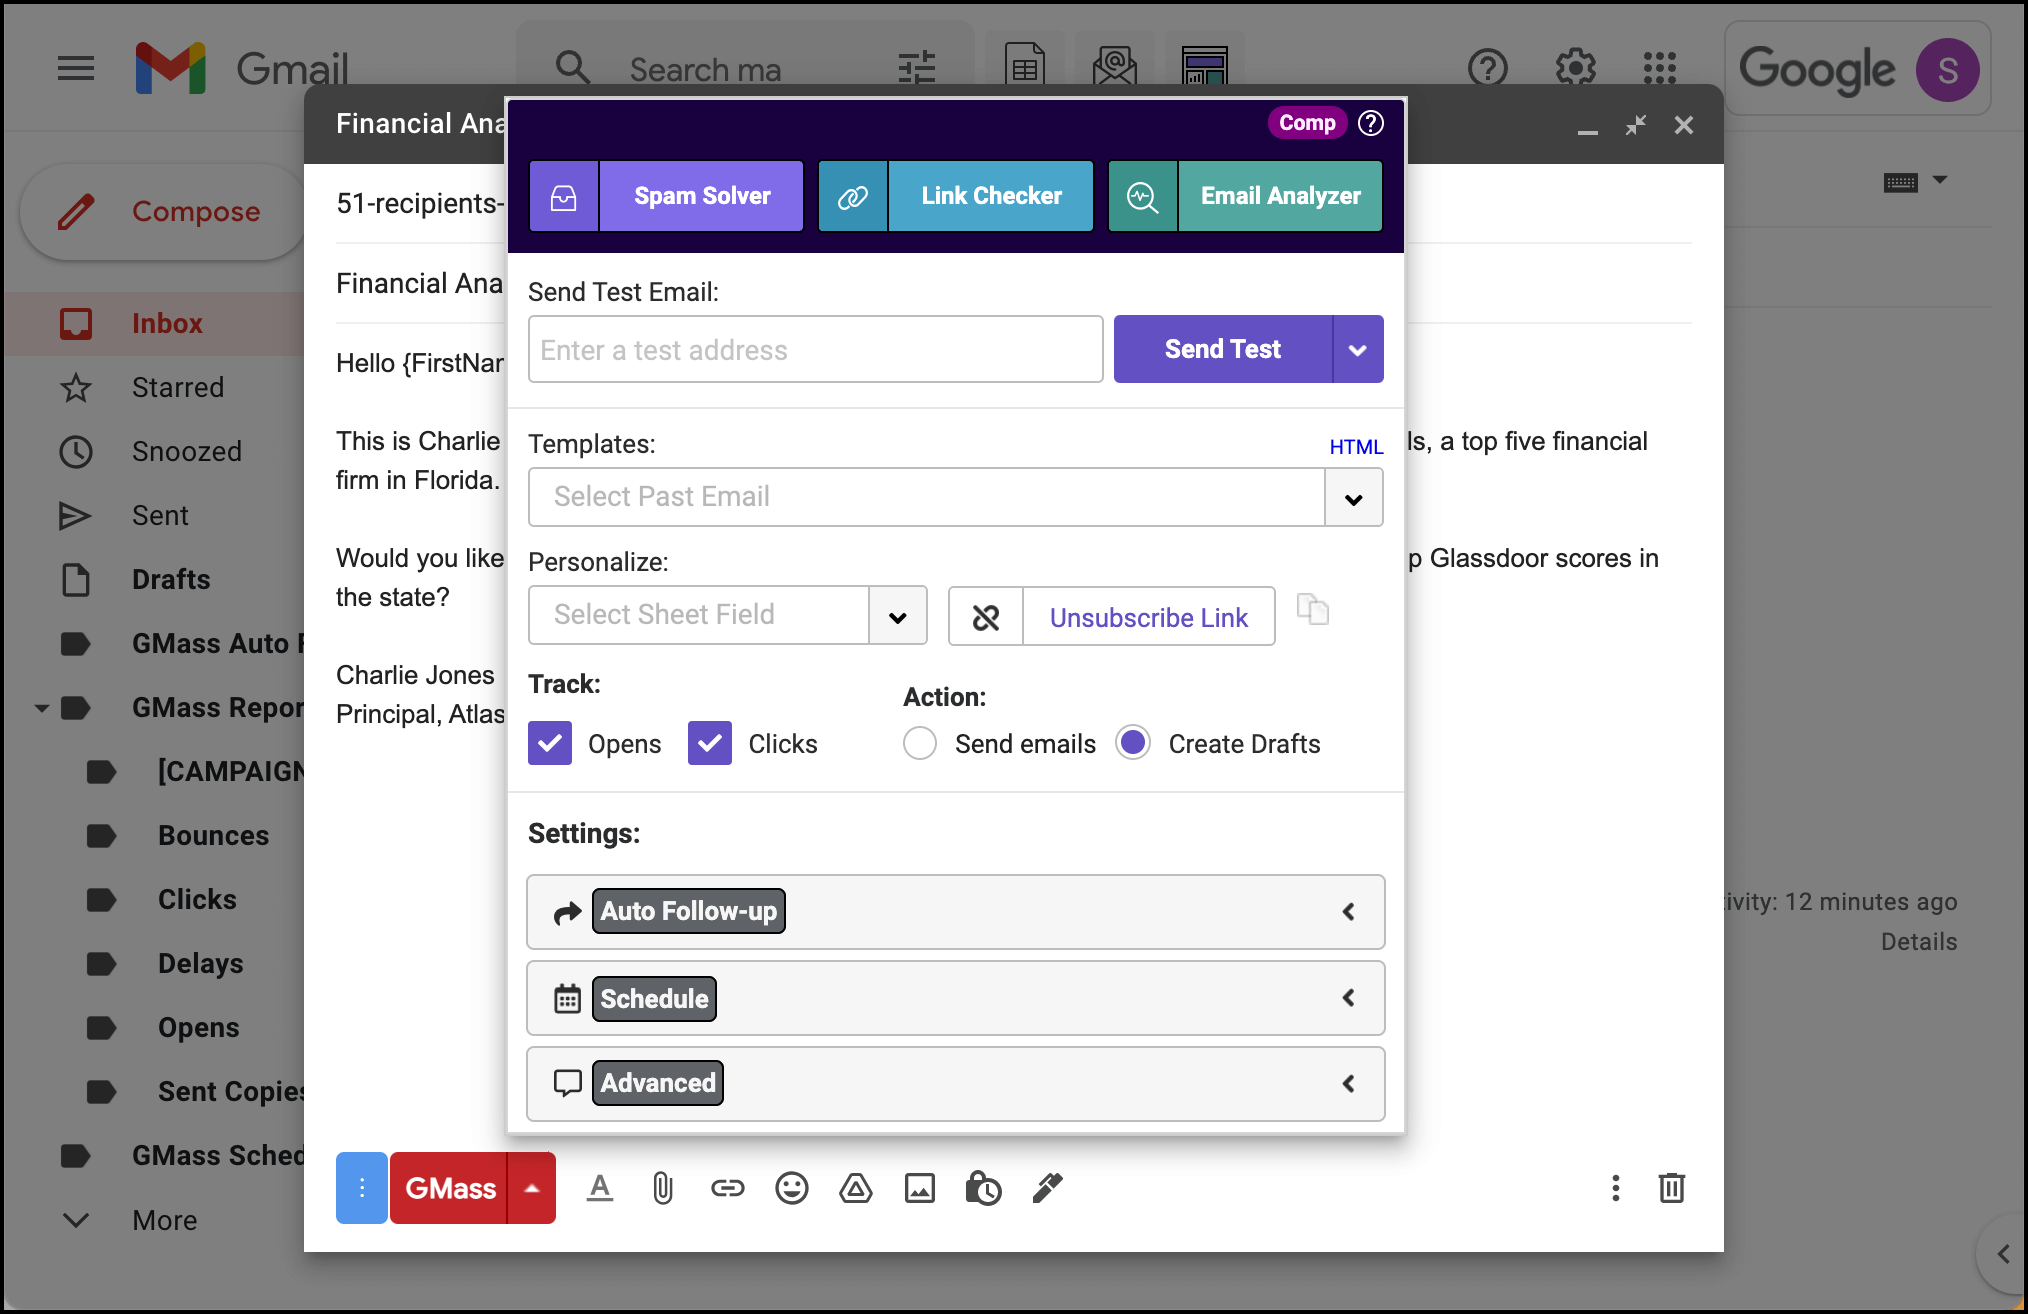Click the test address input field
The width and height of the screenshot is (2028, 1314).
coord(816,350)
